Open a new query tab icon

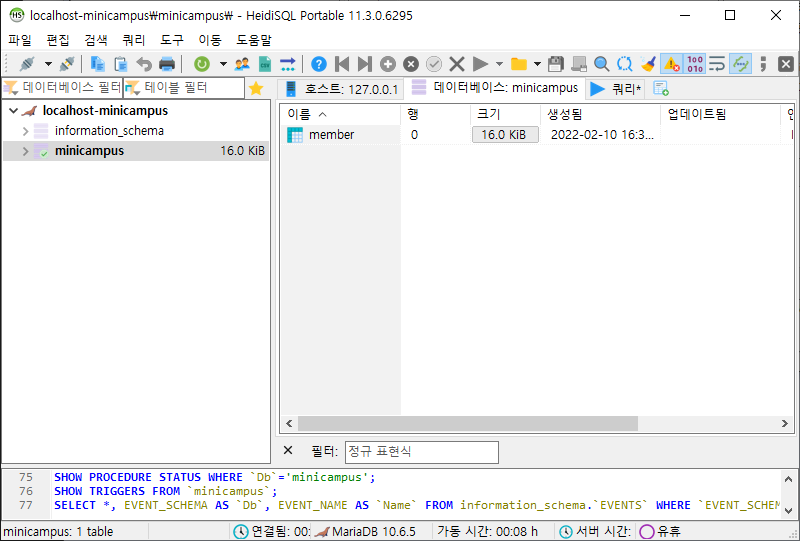coord(661,89)
